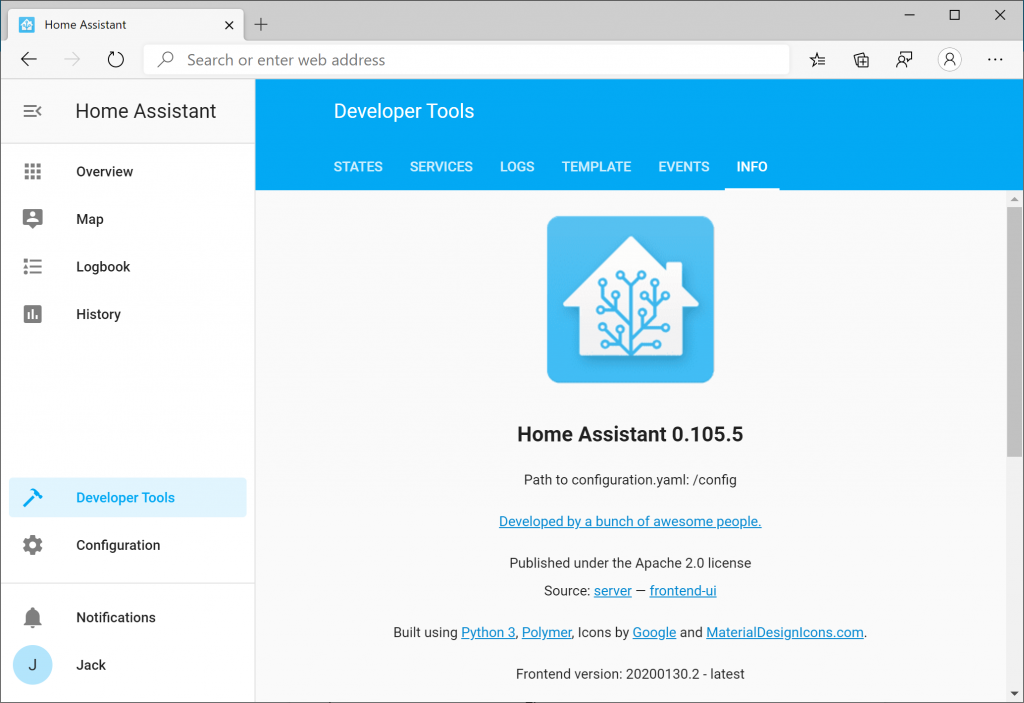Maximize the browser window
This screenshot has width=1024, height=703.
click(x=955, y=15)
